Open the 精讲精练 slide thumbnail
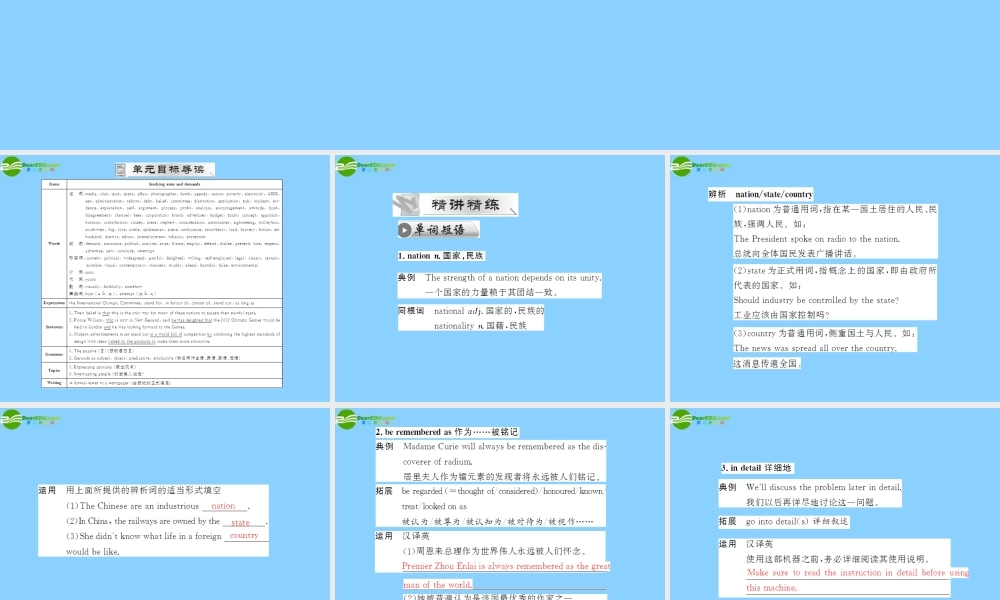1000x600 pixels. (500, 278)
